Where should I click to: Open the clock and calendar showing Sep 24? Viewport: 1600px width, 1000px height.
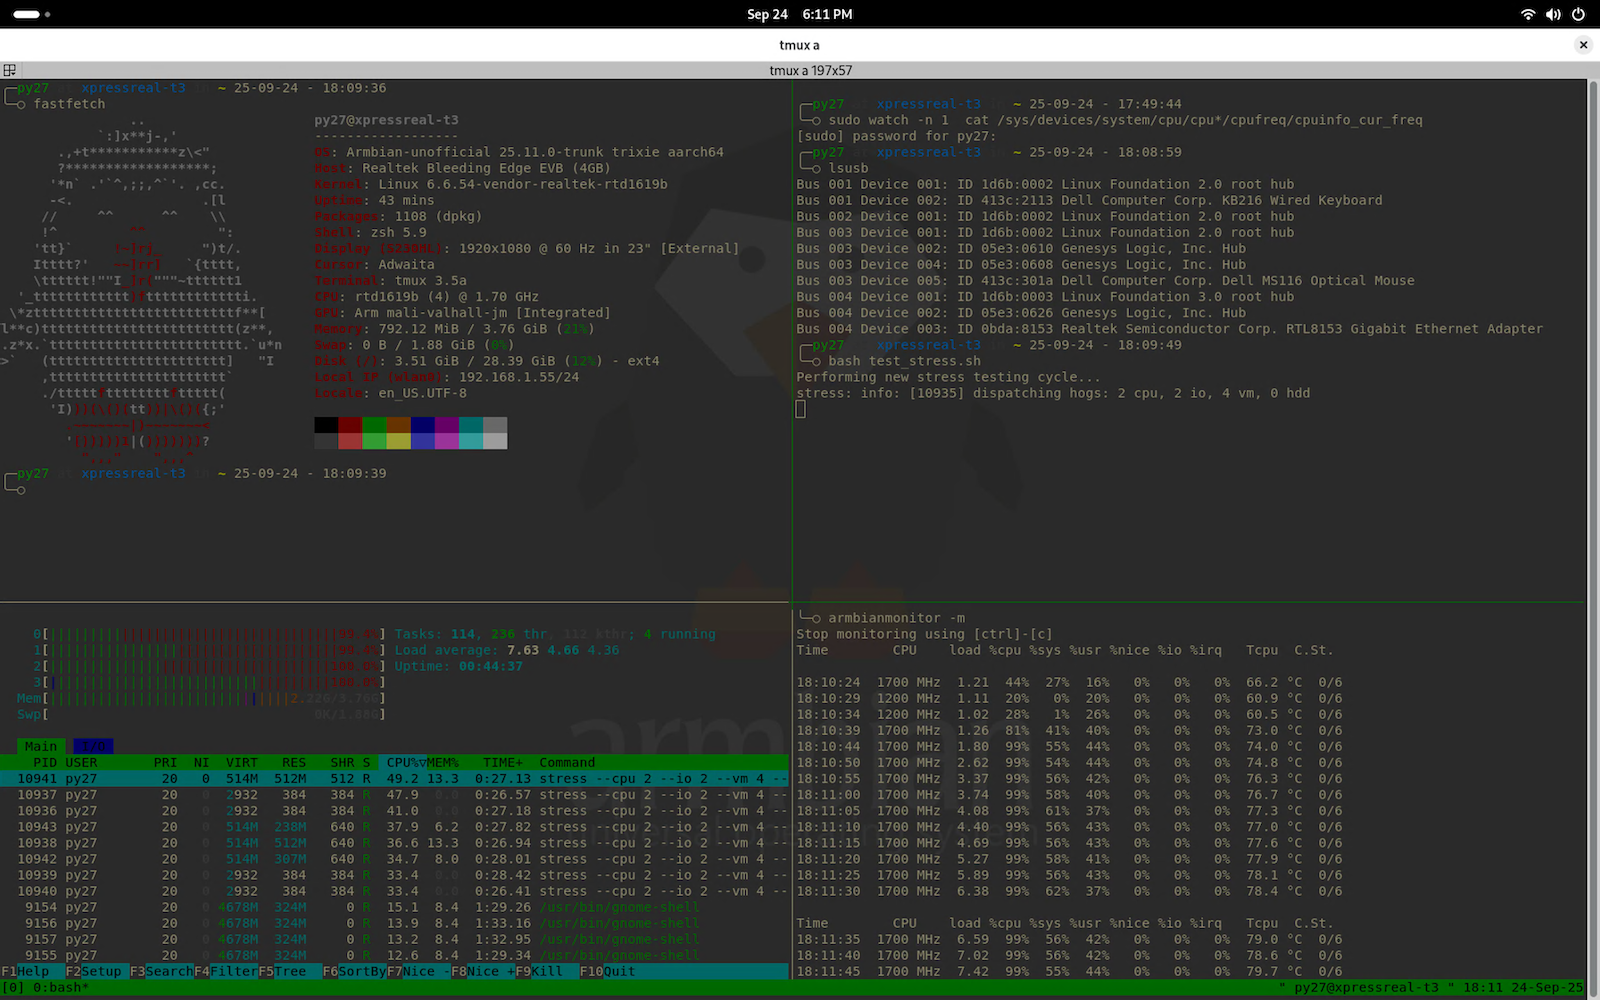pos(799,14)
